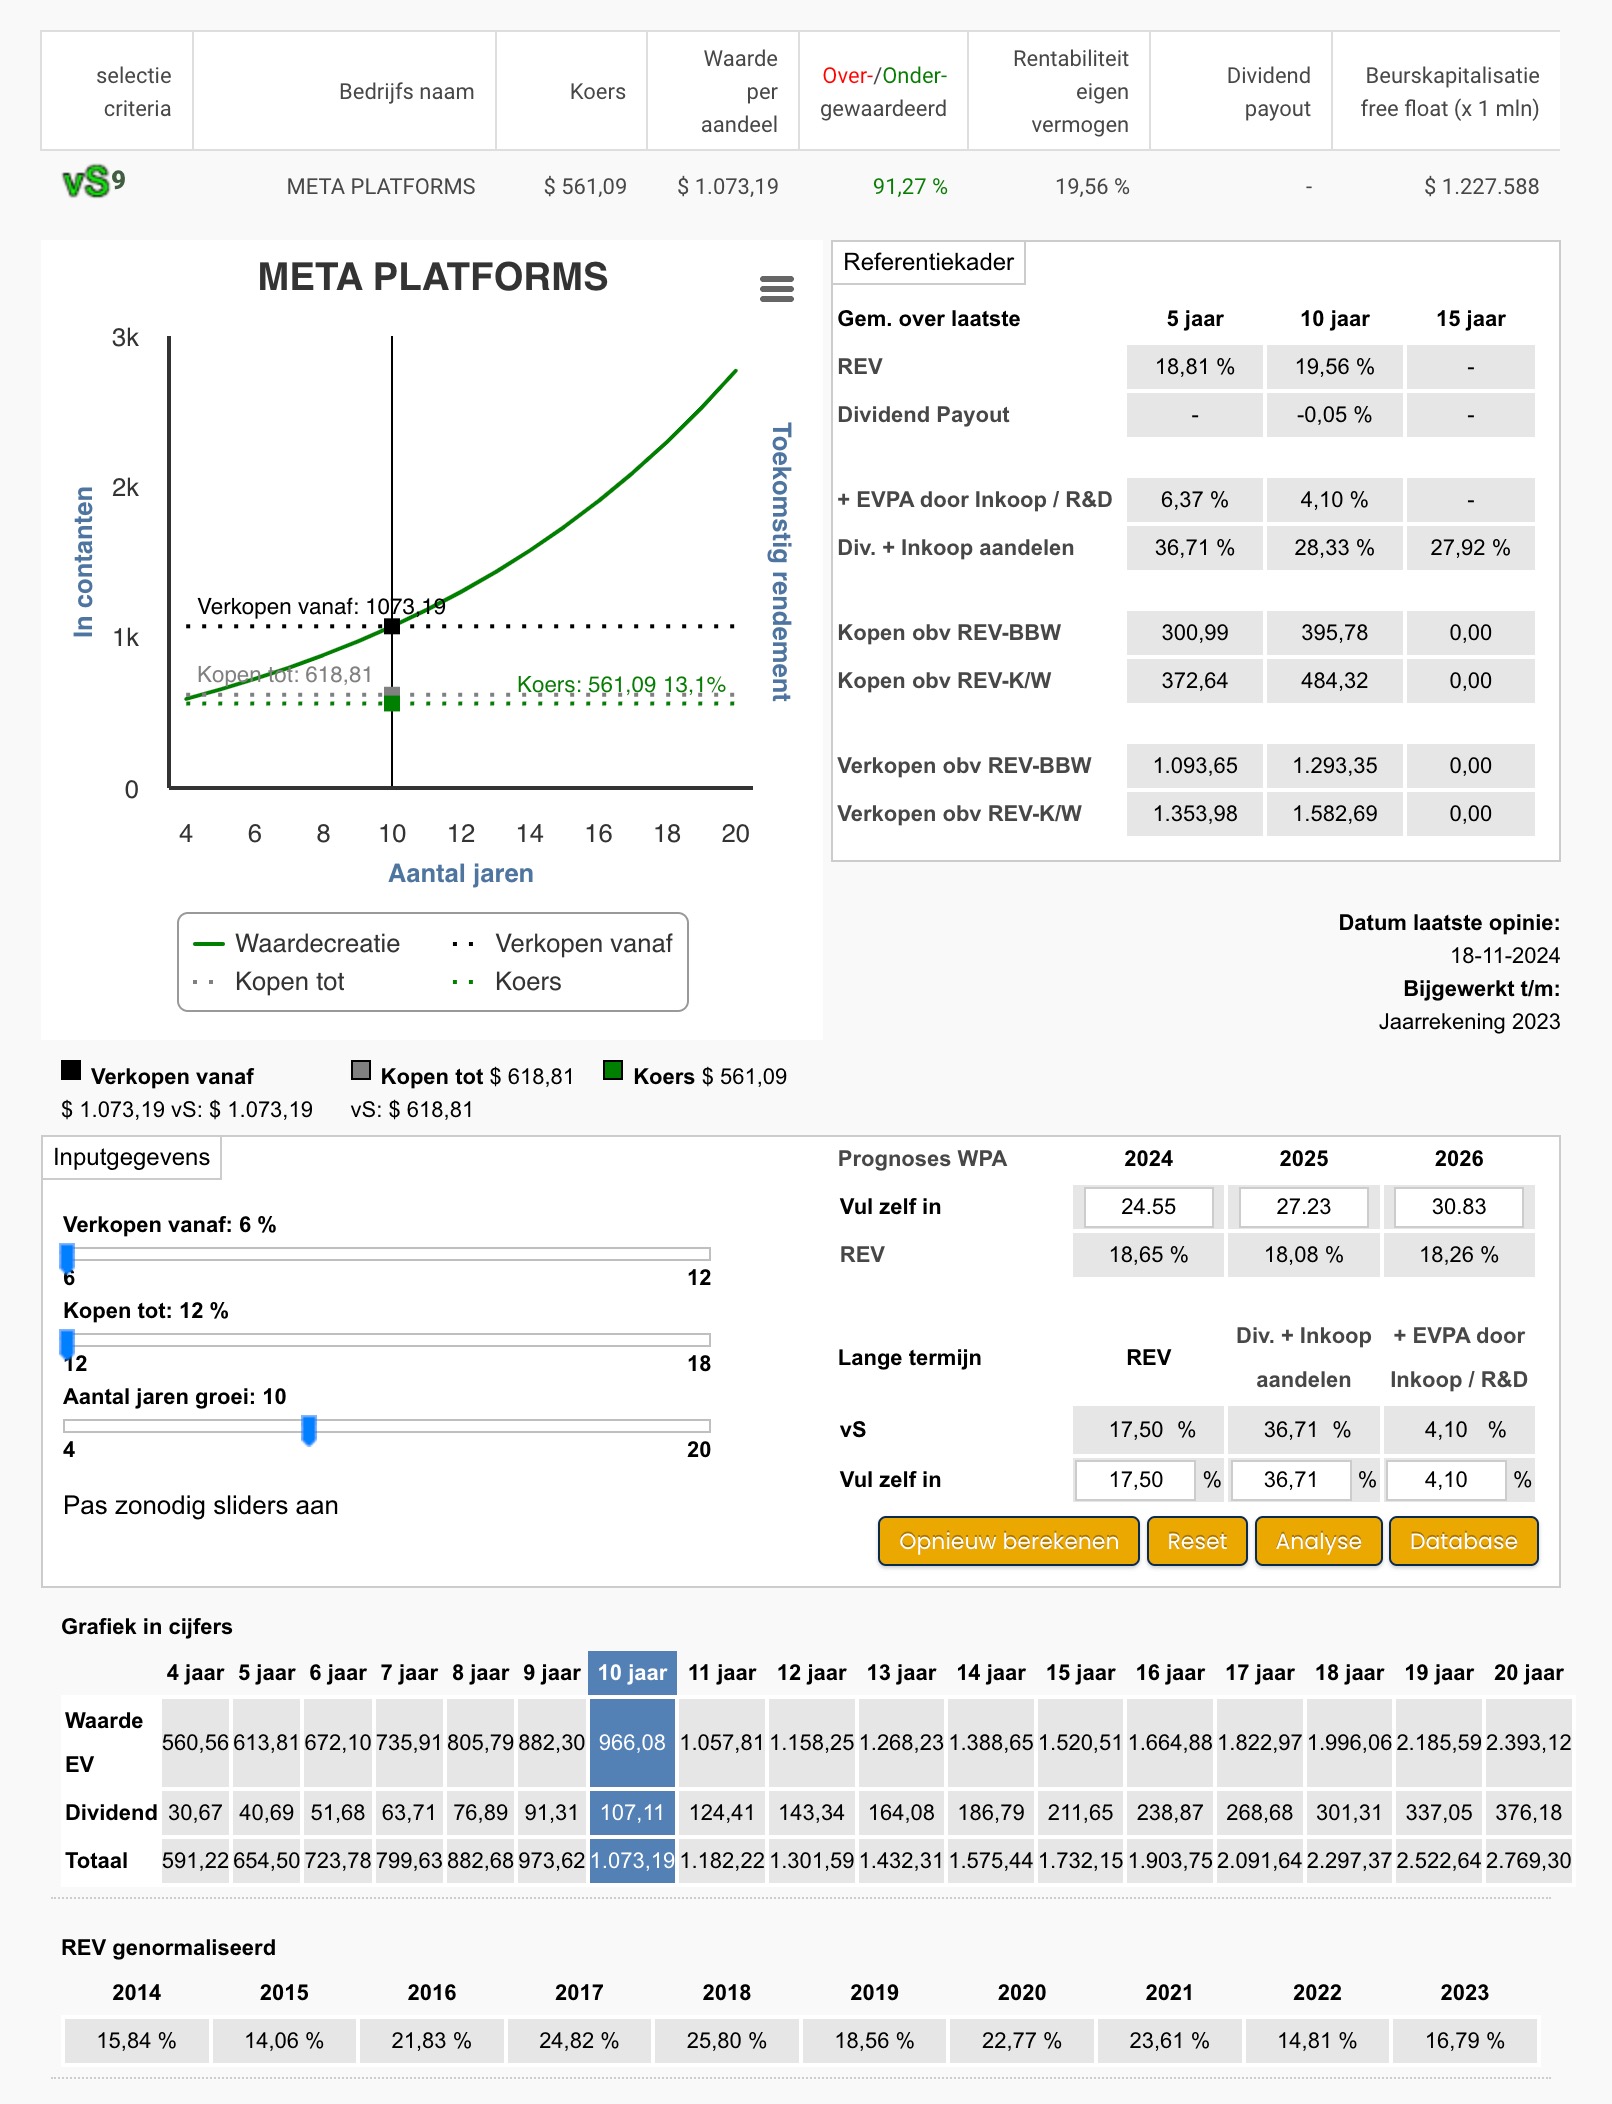Select the Referentiekader tab
This screenshot has height=2104, width=1612.
coord(928,262)
